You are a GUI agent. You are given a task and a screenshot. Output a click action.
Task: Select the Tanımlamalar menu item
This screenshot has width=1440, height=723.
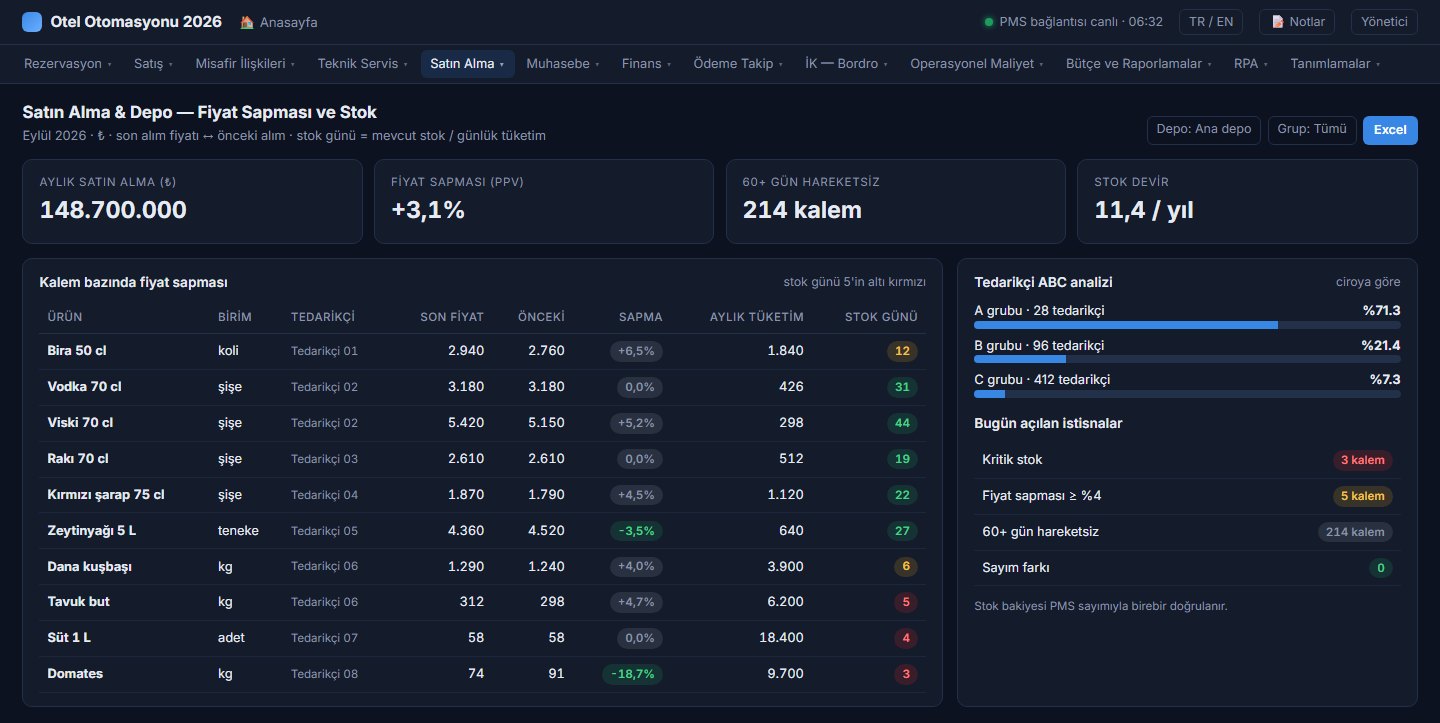[x=1336, y=64]
